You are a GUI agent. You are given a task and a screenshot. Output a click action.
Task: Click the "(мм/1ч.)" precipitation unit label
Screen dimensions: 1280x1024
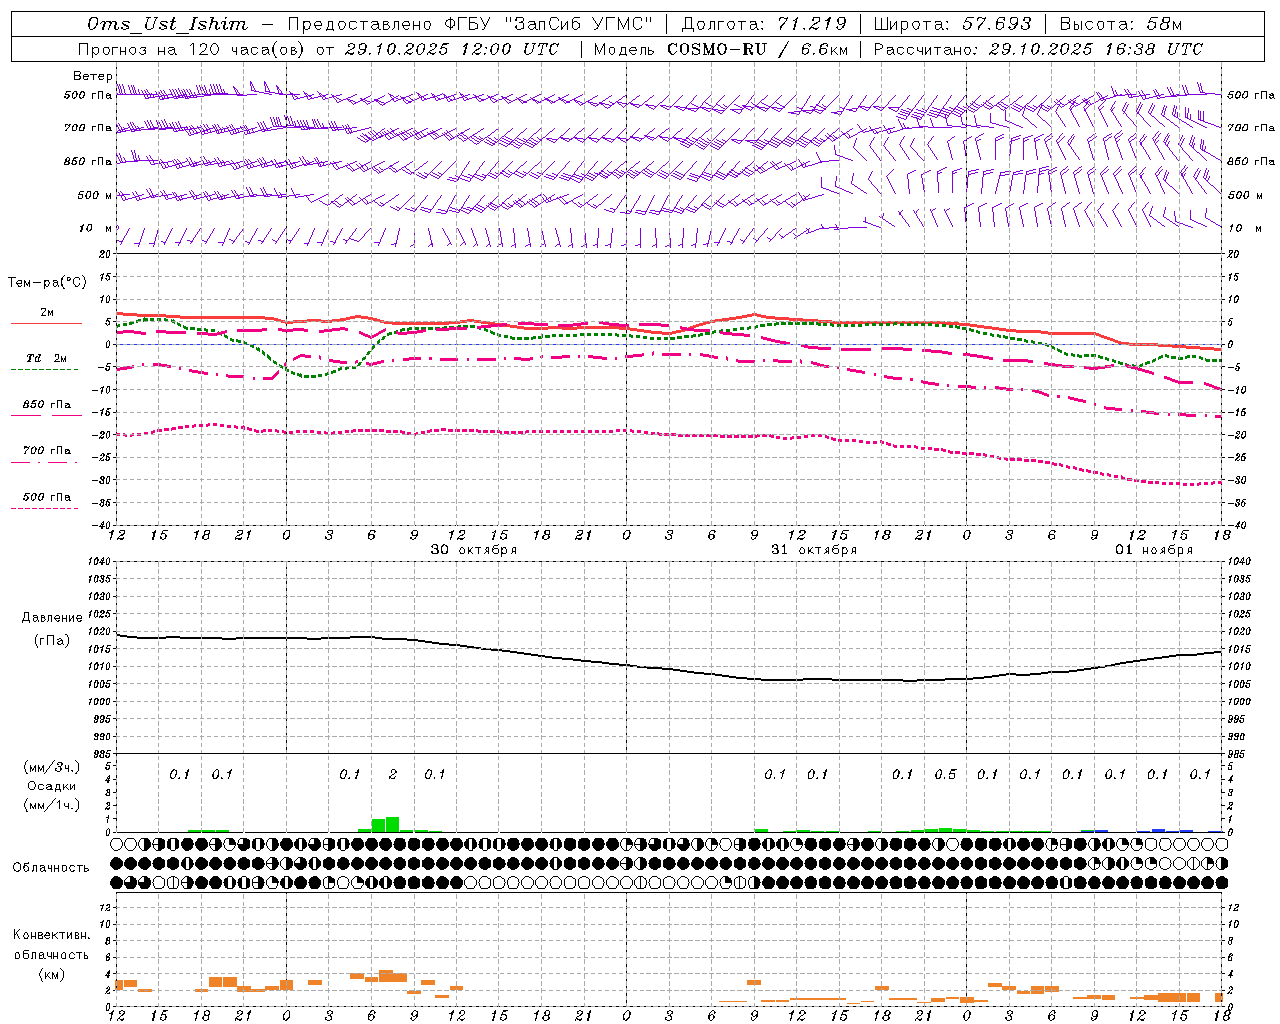click(51, 805)
